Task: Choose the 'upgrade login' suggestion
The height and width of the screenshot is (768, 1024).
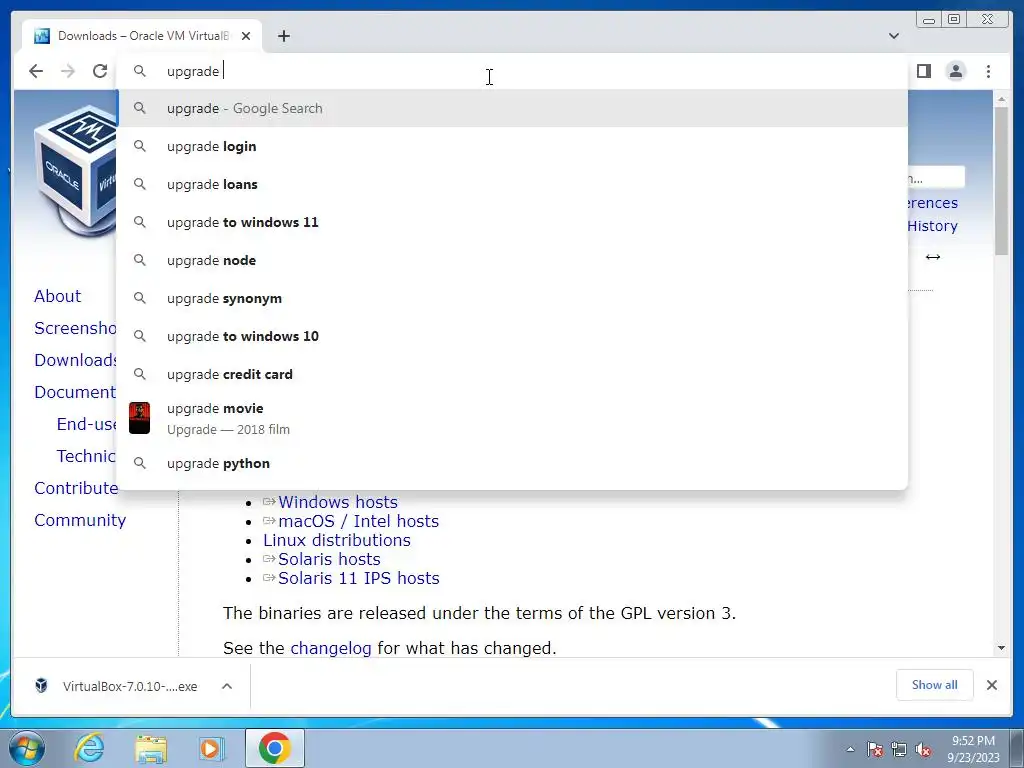Action: (512, 146)
